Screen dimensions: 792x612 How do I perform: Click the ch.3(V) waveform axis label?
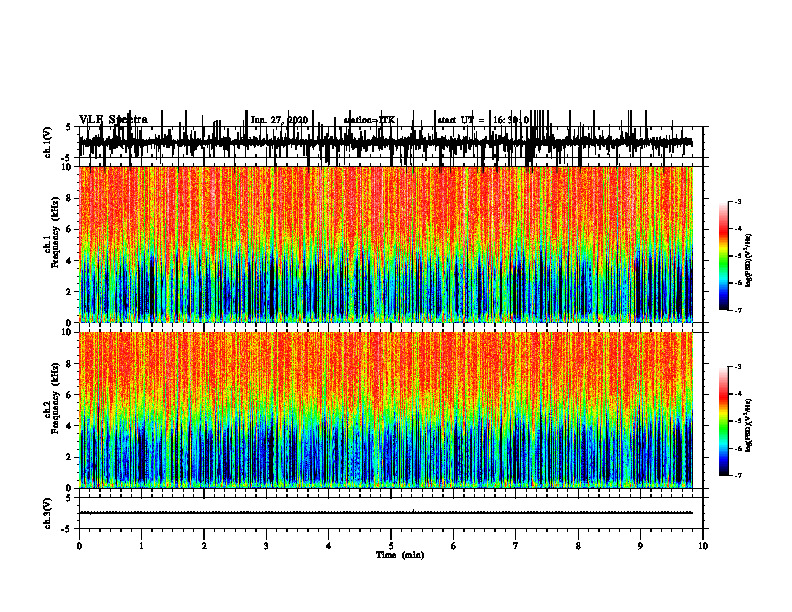[x=47, y=513]
